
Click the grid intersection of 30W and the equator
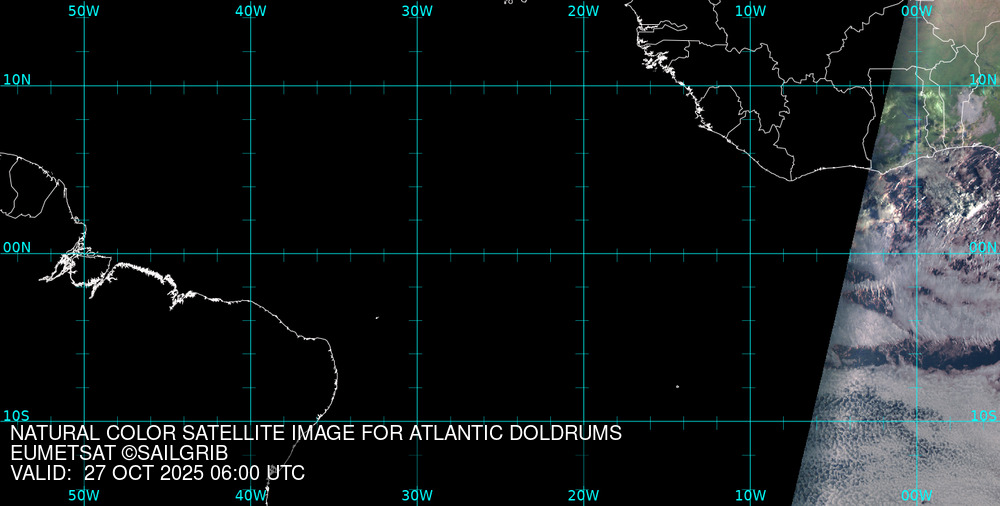pyautogui.click(x=417, y=253)
